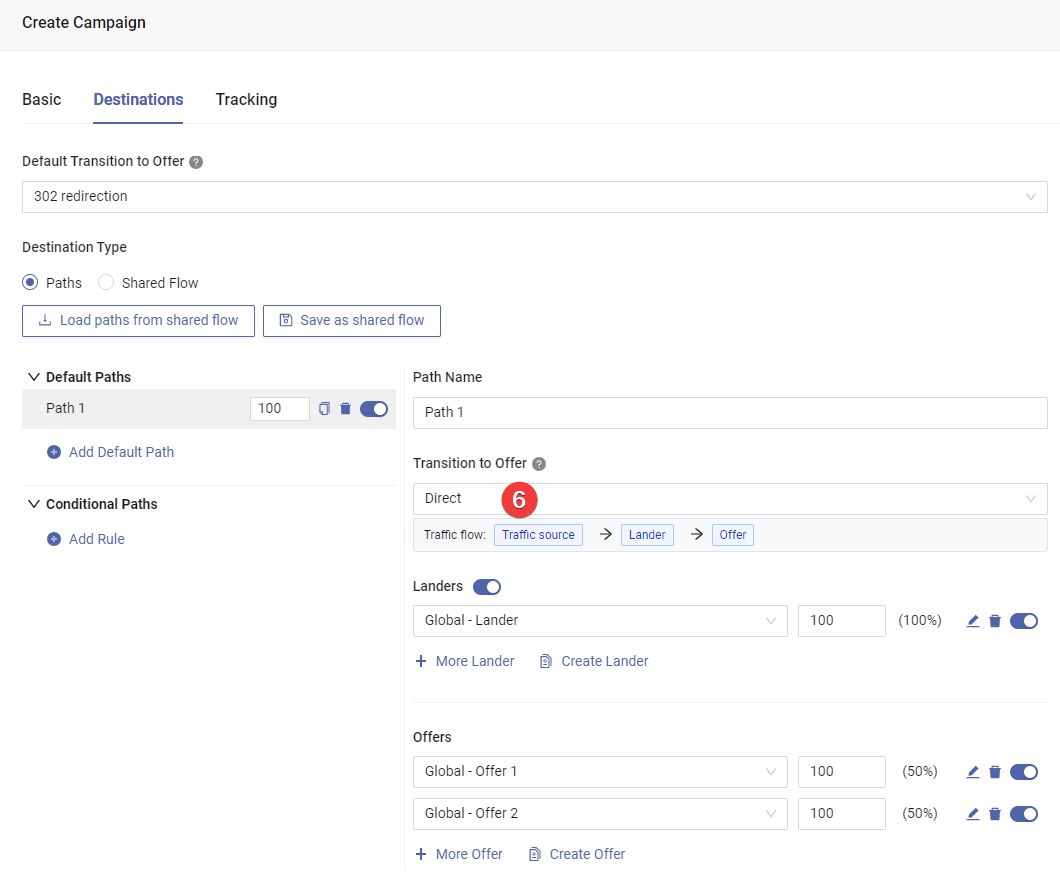Viewport: 1060px width, 876px height.
Task: Edit Global - Offer 2 with pencil icon
Action: 973,814
